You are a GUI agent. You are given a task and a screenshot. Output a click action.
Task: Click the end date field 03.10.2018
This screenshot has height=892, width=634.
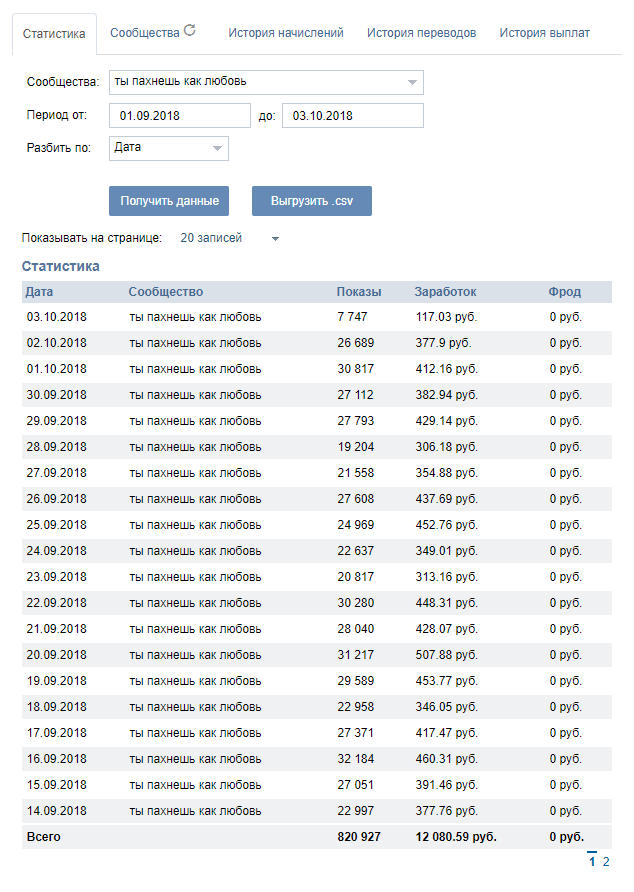click(x=352, y=116)
